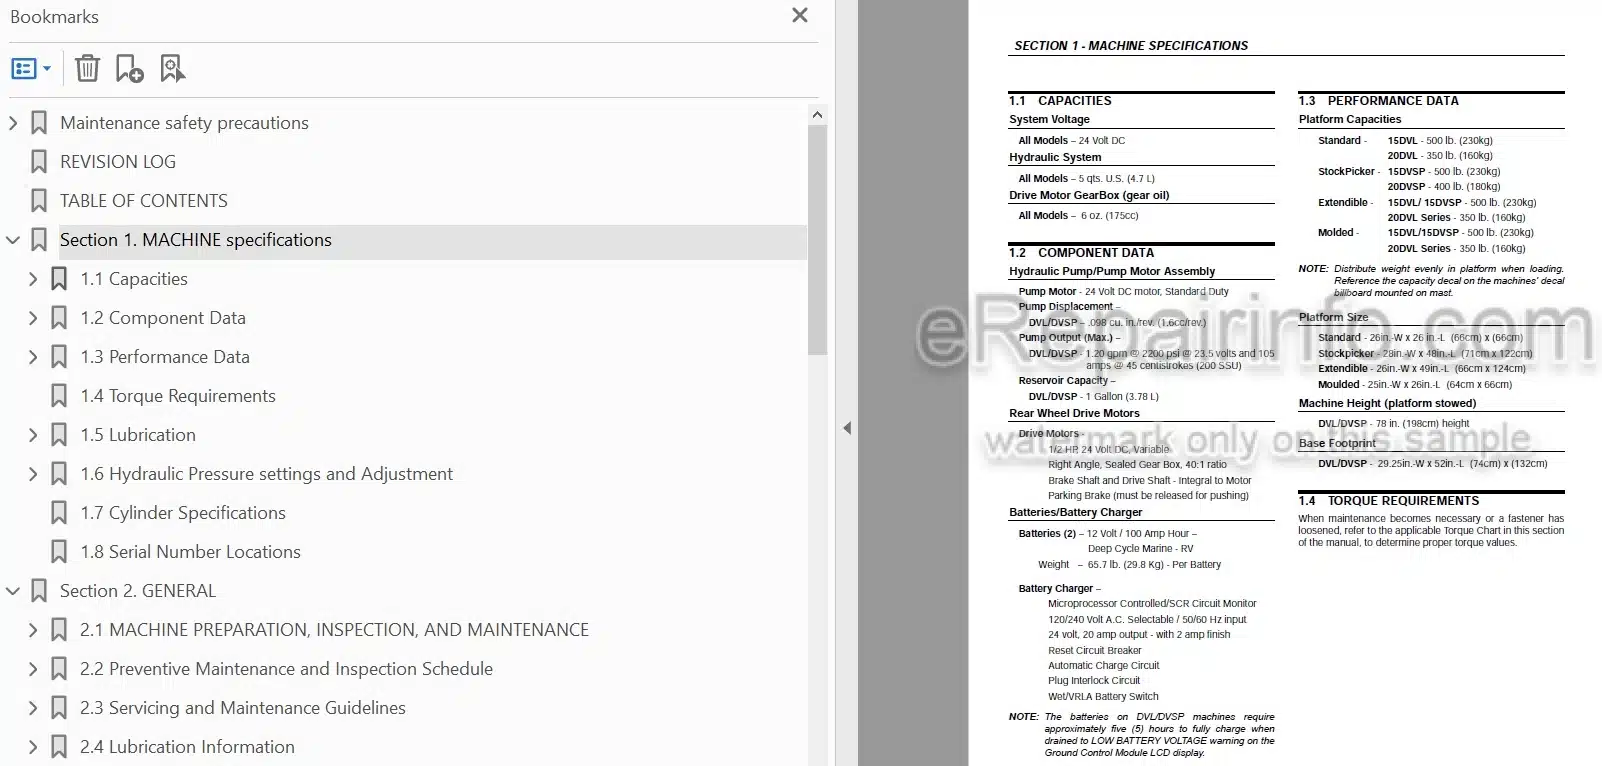Click bookmark icon beside Section 2. GENERAL
The height and width of the screenshot is (766, 1602).
click(x=39, y=591)
